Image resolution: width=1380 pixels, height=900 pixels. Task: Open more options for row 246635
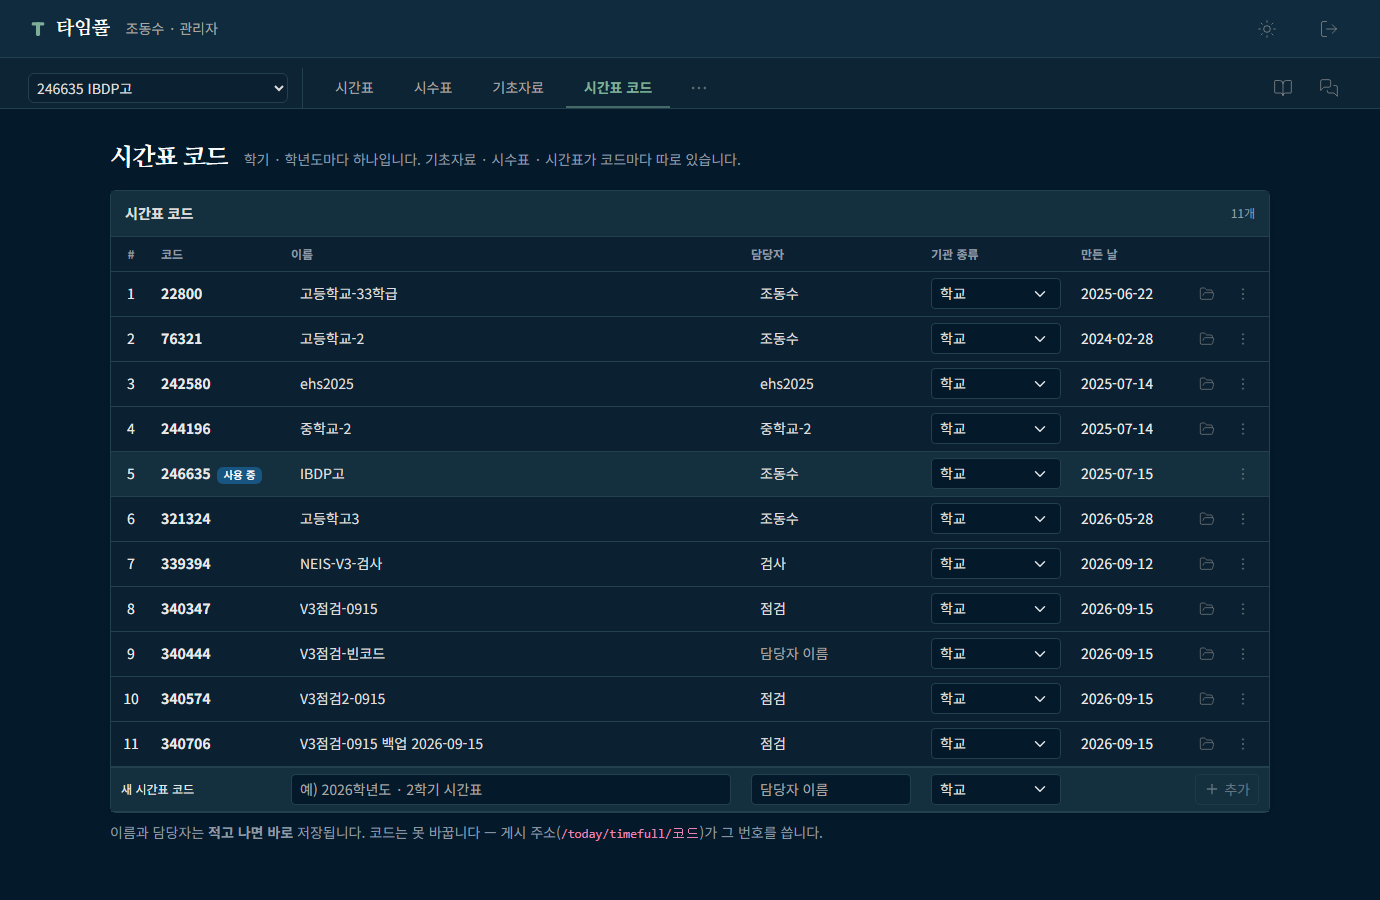pyautogui.click(x=1243, y=474)
